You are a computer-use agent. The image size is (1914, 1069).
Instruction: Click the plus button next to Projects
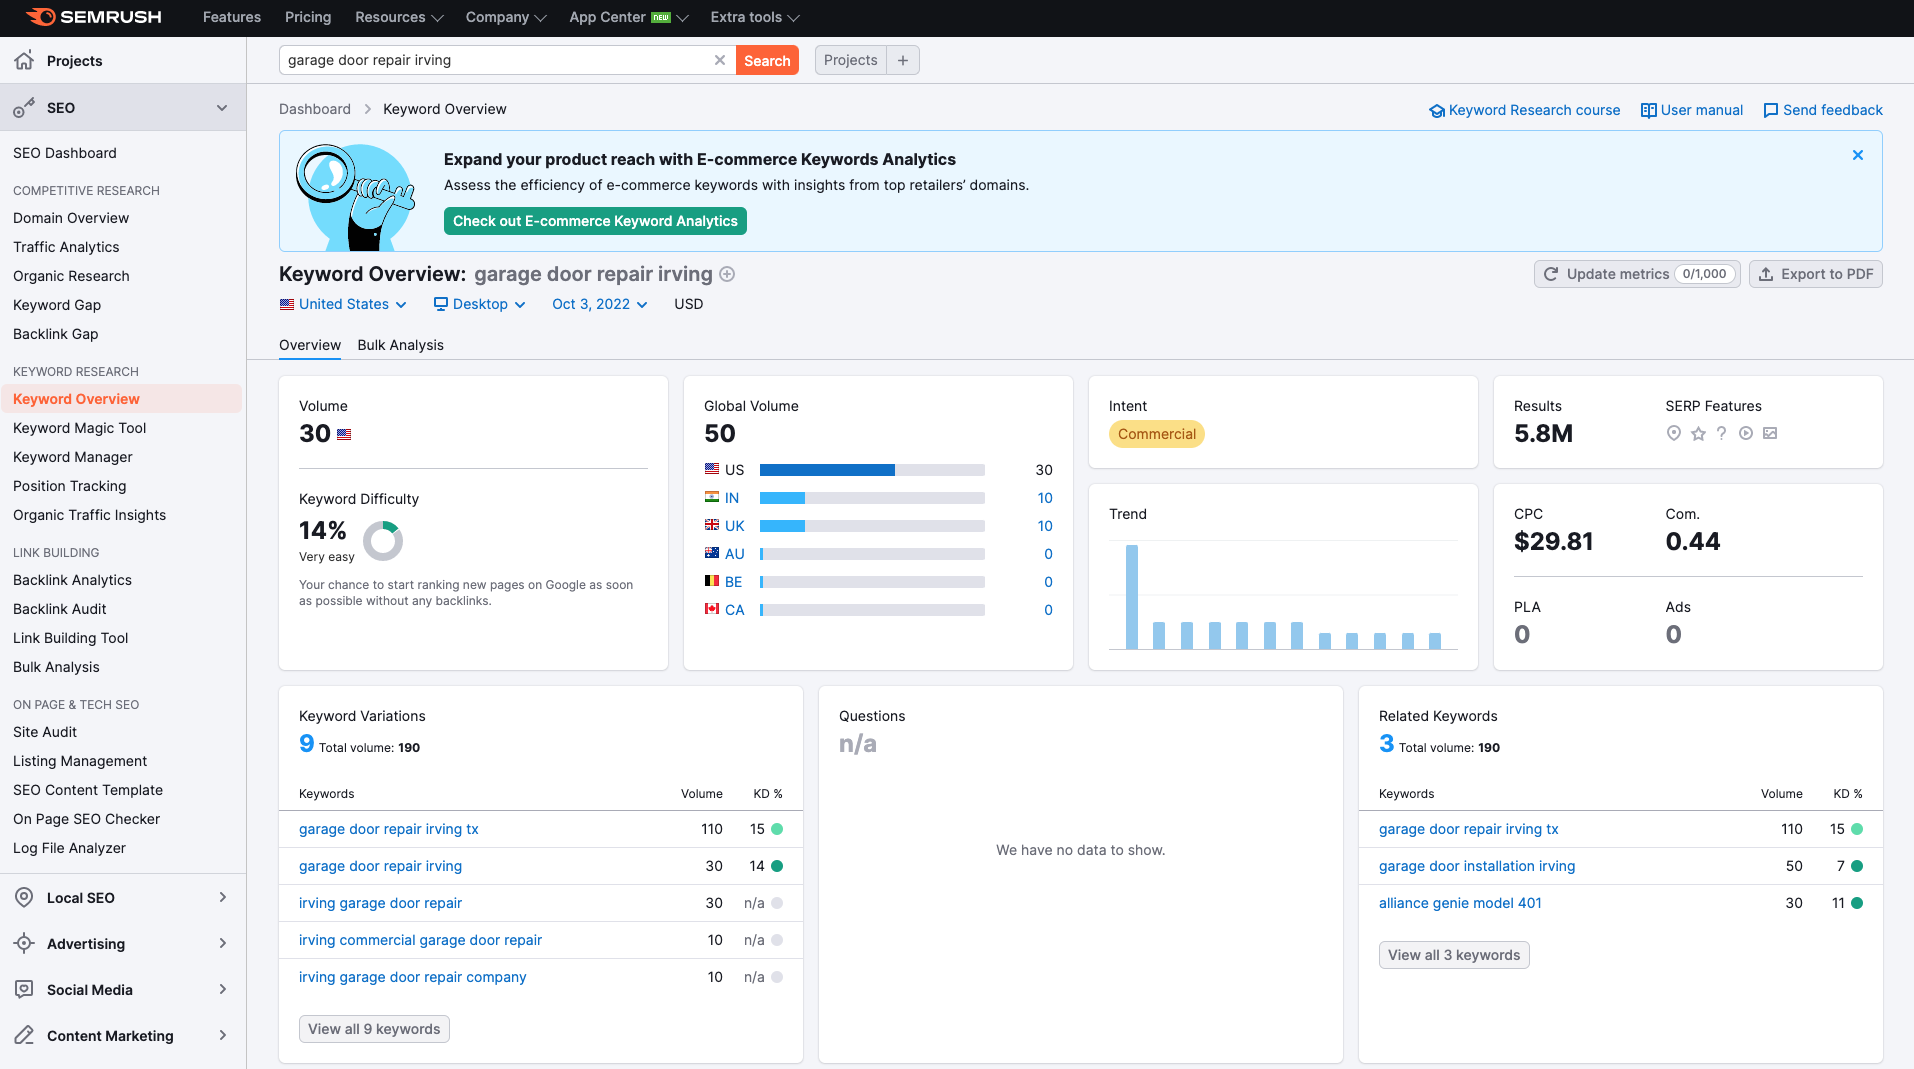(x=903, y=60)
